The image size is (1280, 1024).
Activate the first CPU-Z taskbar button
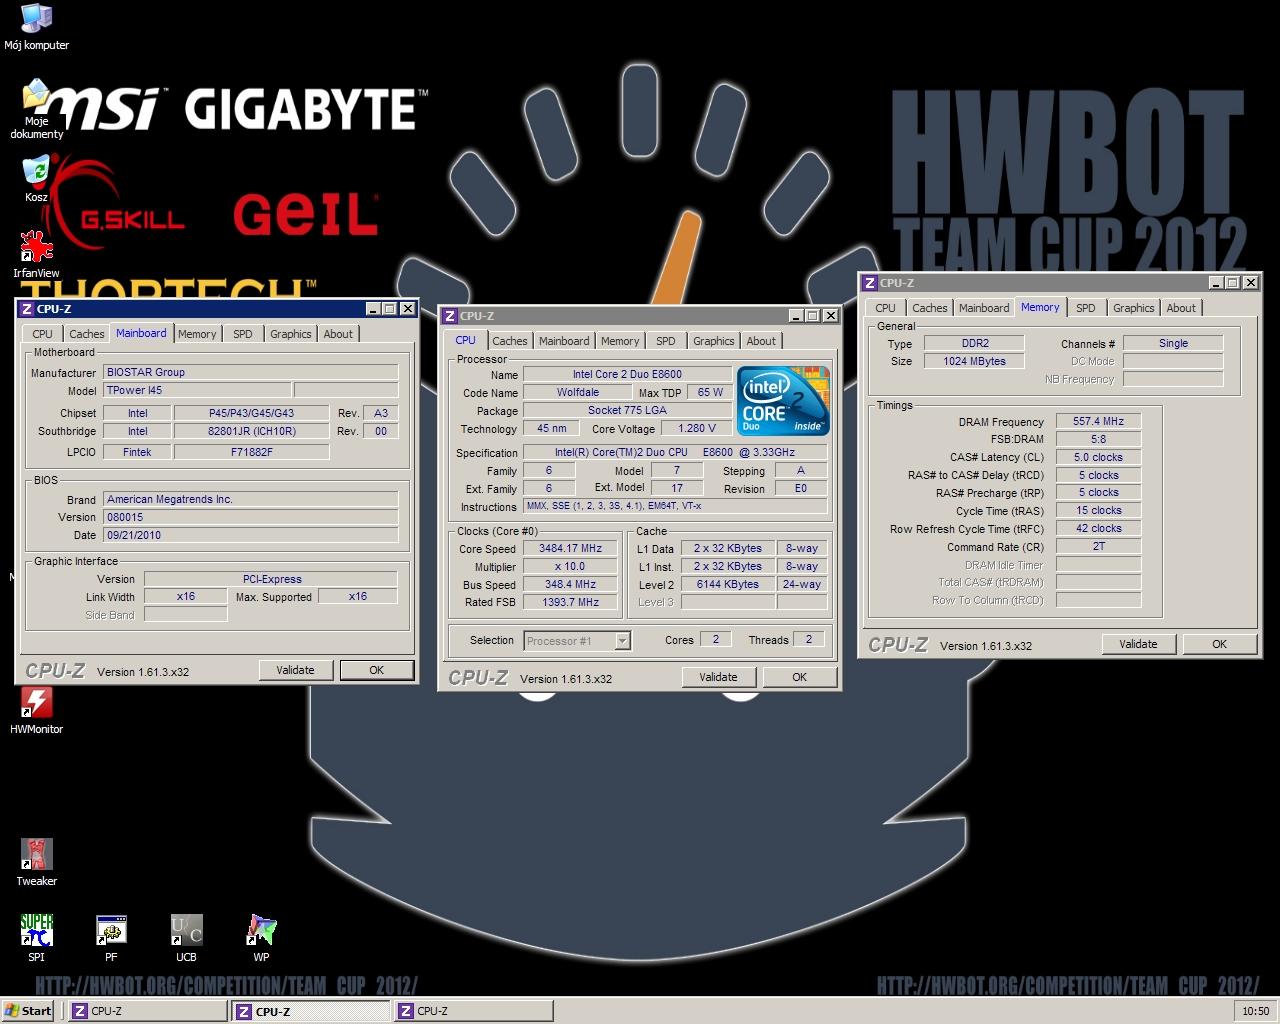(x=148, y=1011)
